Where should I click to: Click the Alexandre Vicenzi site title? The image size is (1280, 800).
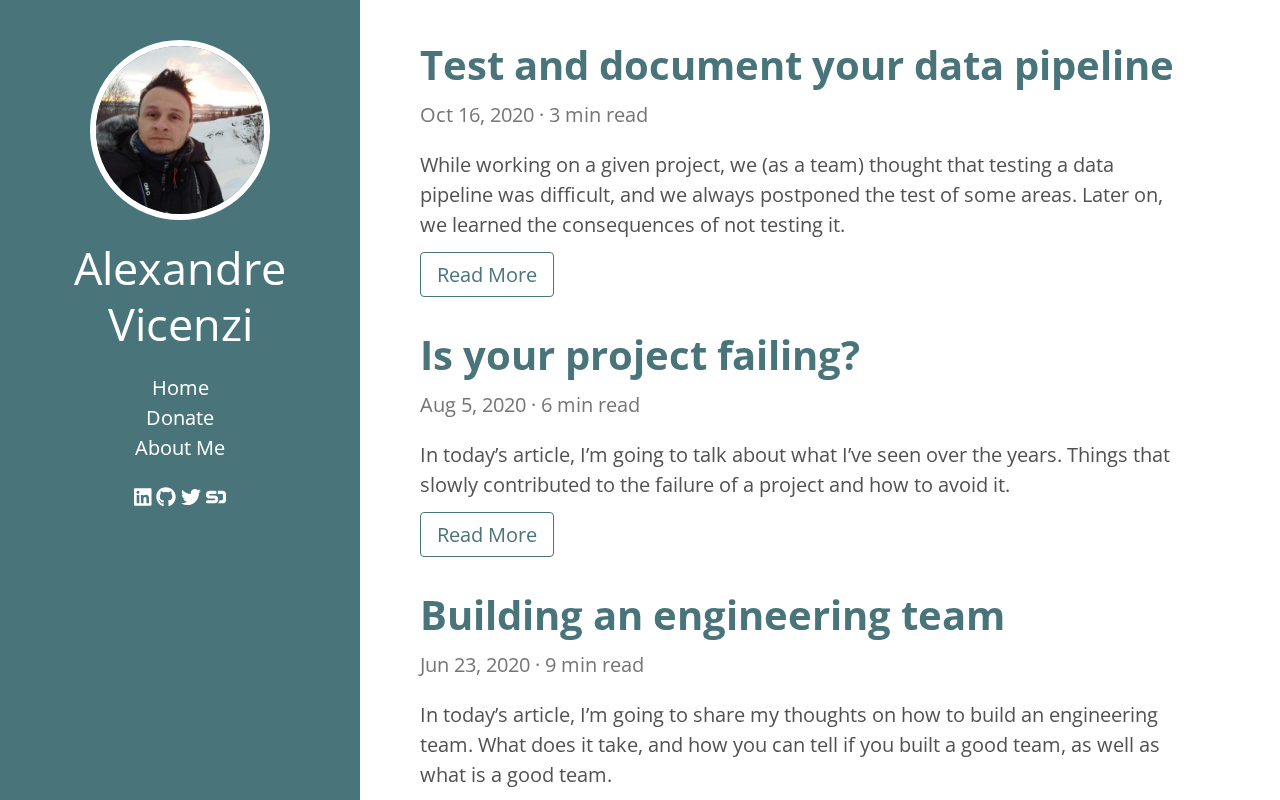pos(180,296)
